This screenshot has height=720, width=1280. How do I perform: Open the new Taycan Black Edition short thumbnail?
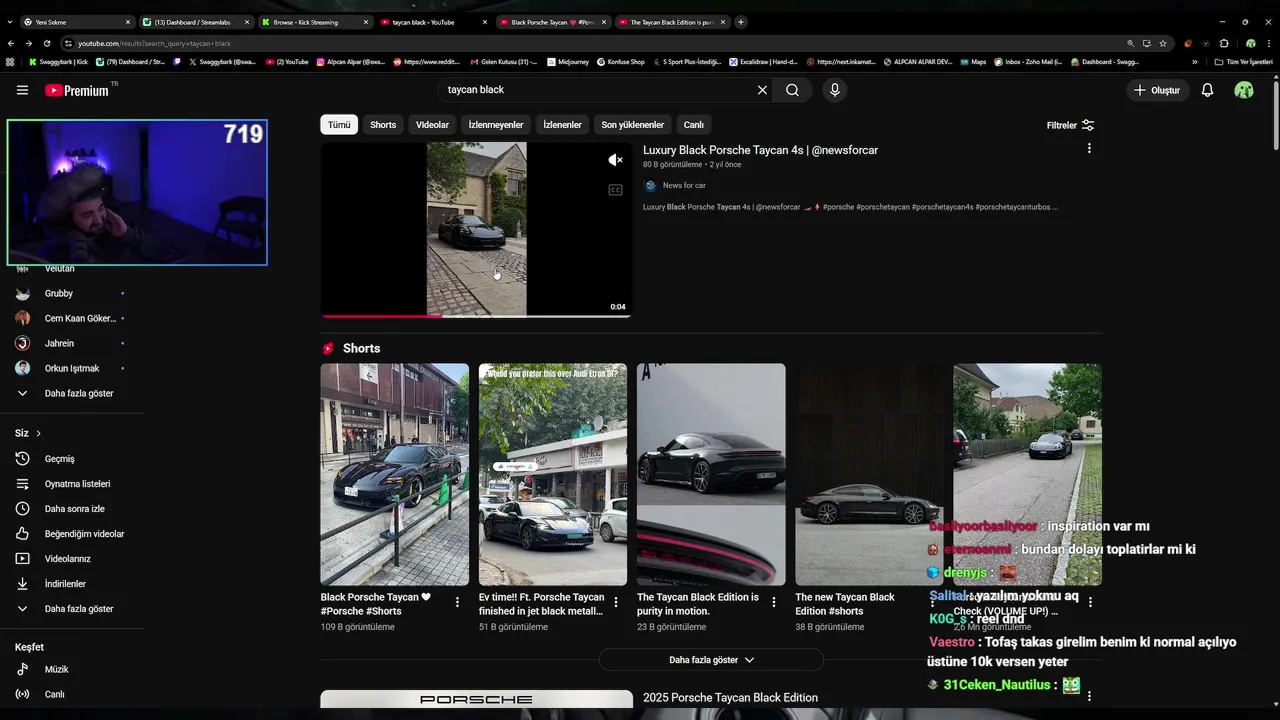(x=869, y=474)
